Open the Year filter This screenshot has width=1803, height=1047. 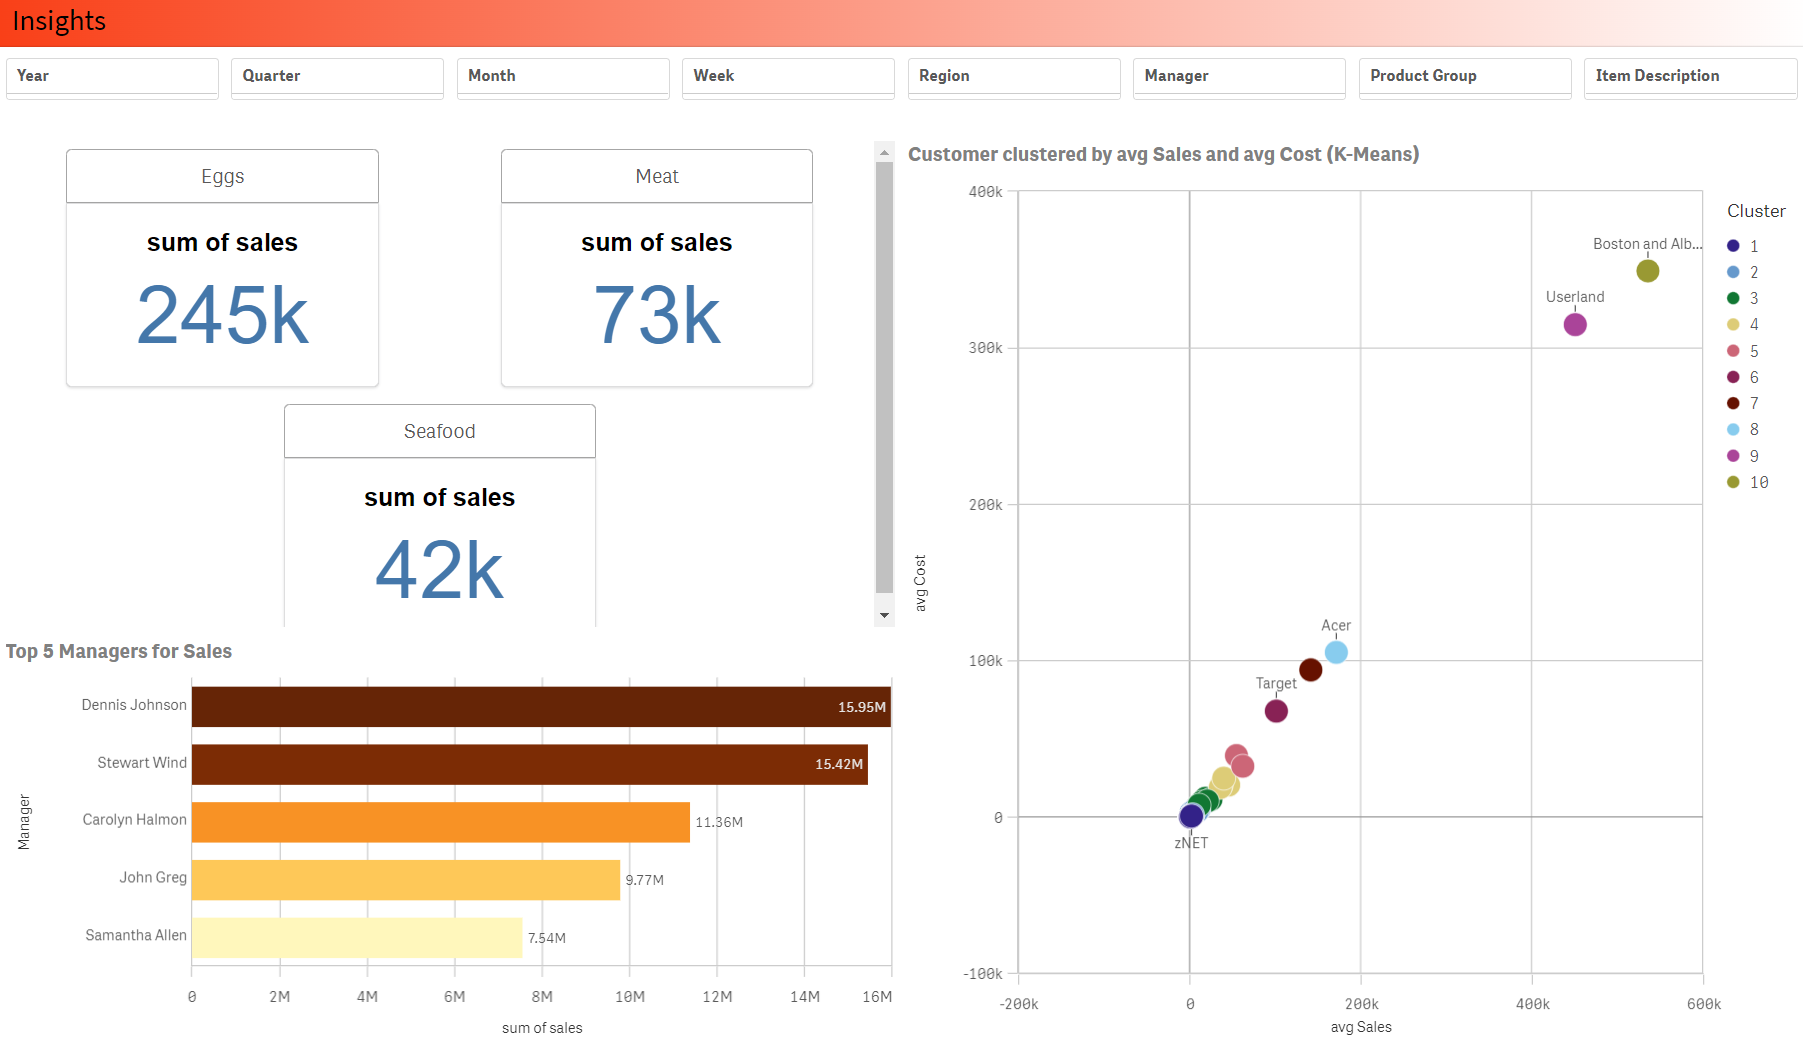coord(112,76)
